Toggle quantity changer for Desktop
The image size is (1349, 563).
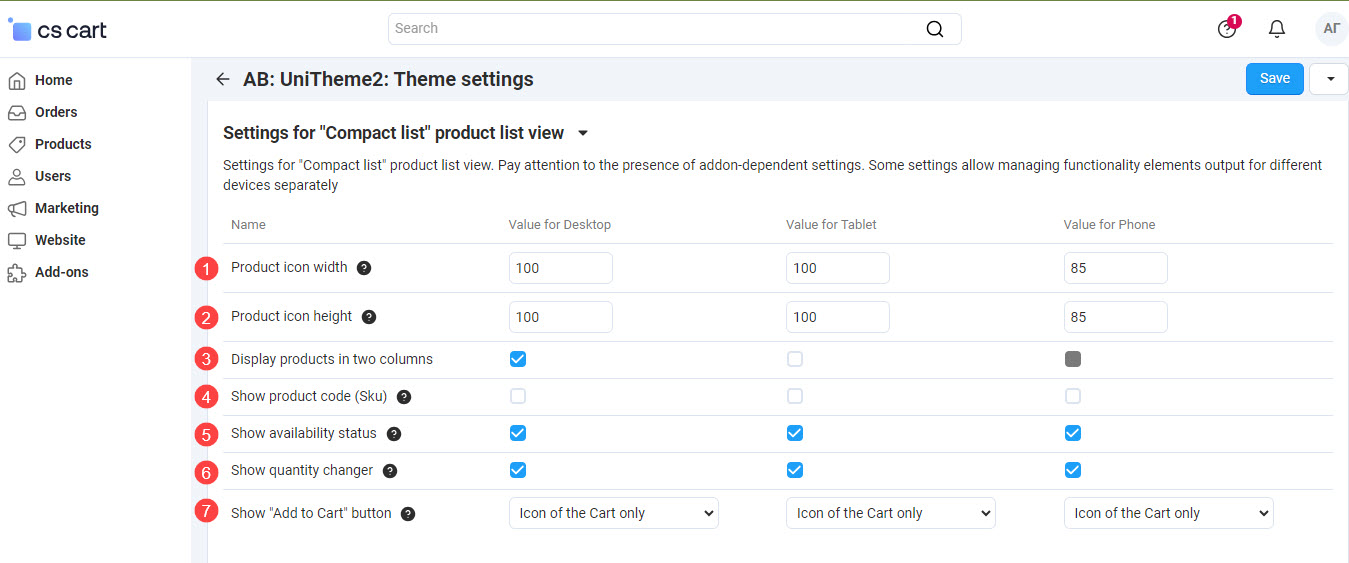pyautogui.click(x=518, y=470)
